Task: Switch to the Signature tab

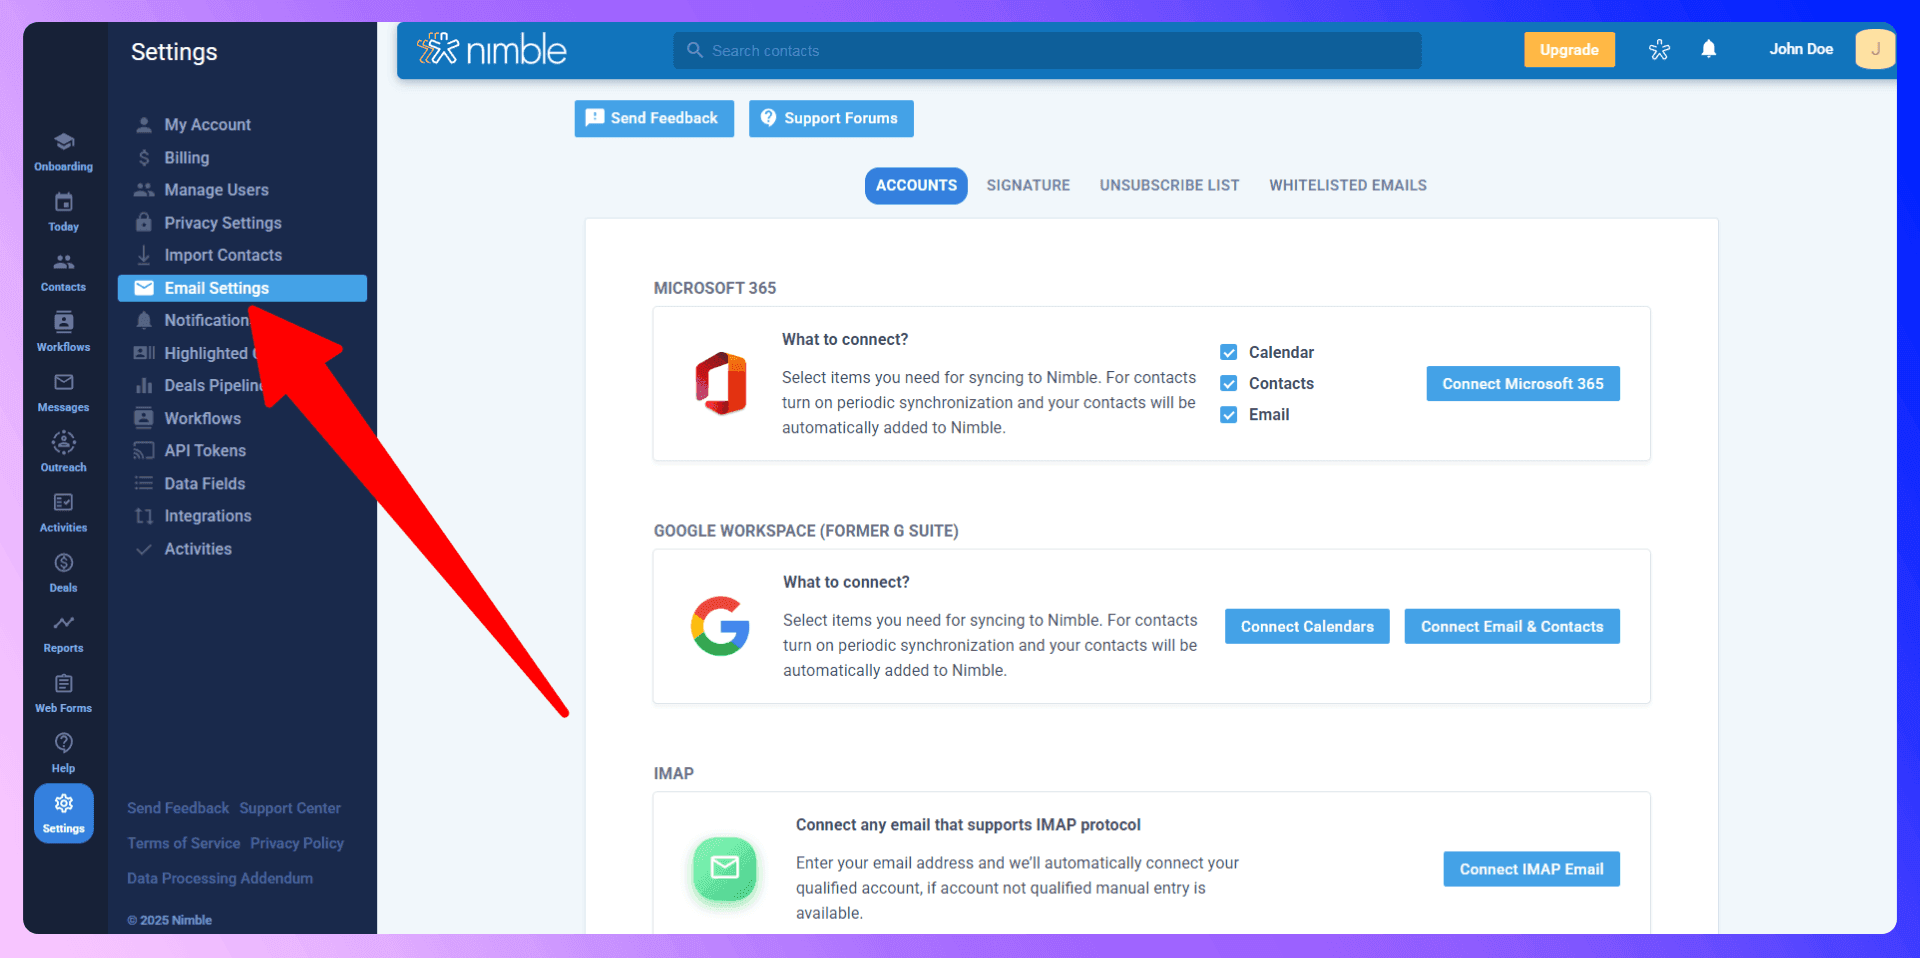Action: (x=1028, y=185)
